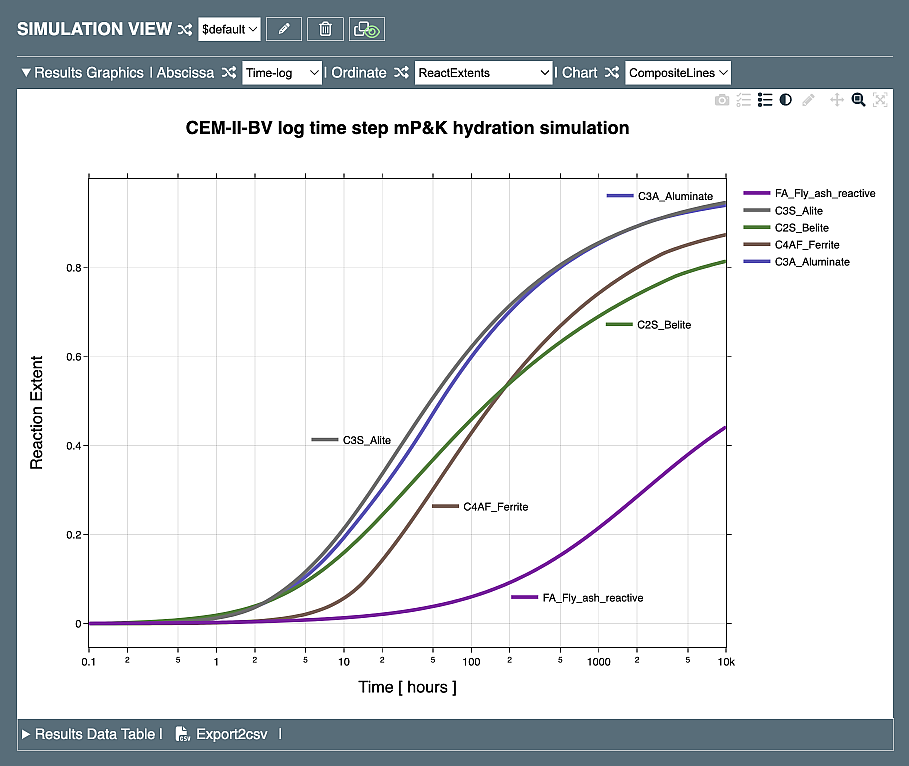Download plot with camera icon
The image size is (909, 766).
(722, 100)
